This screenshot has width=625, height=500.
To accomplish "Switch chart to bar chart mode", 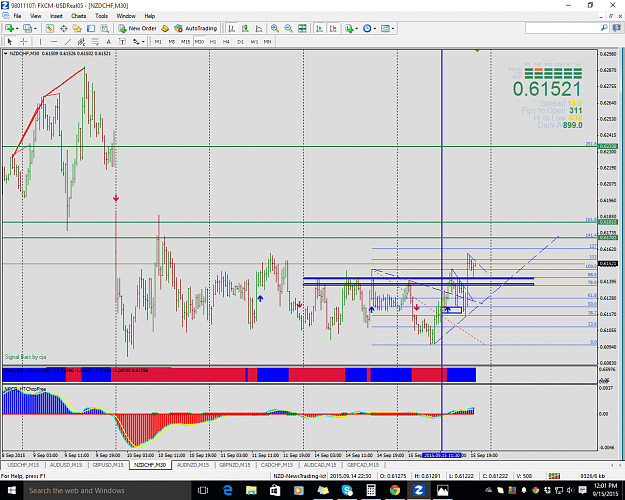I will 232,28.
